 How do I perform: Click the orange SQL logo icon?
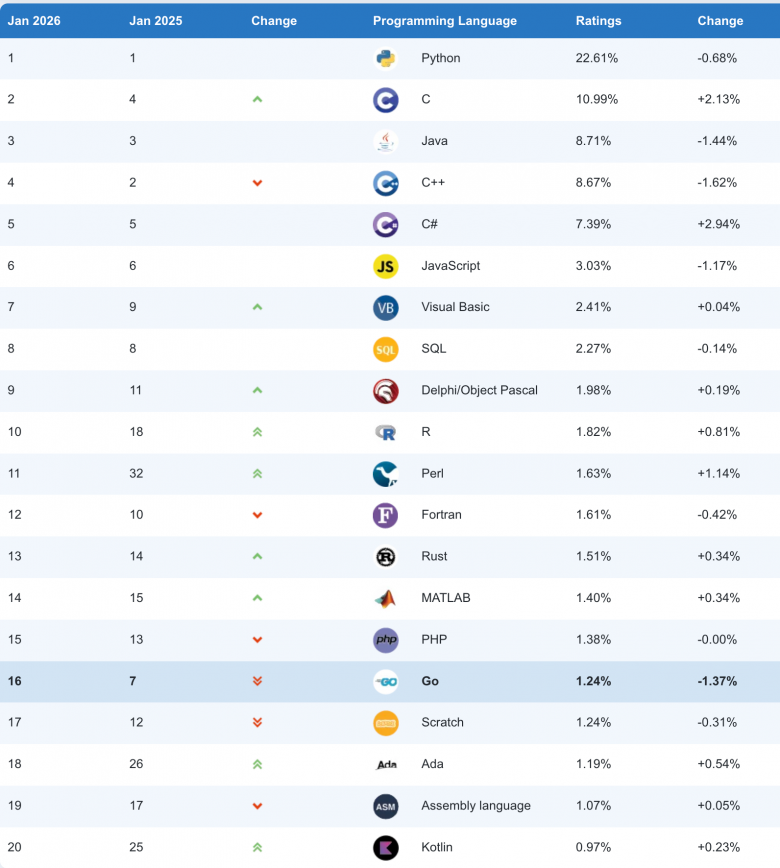point(385,349)
